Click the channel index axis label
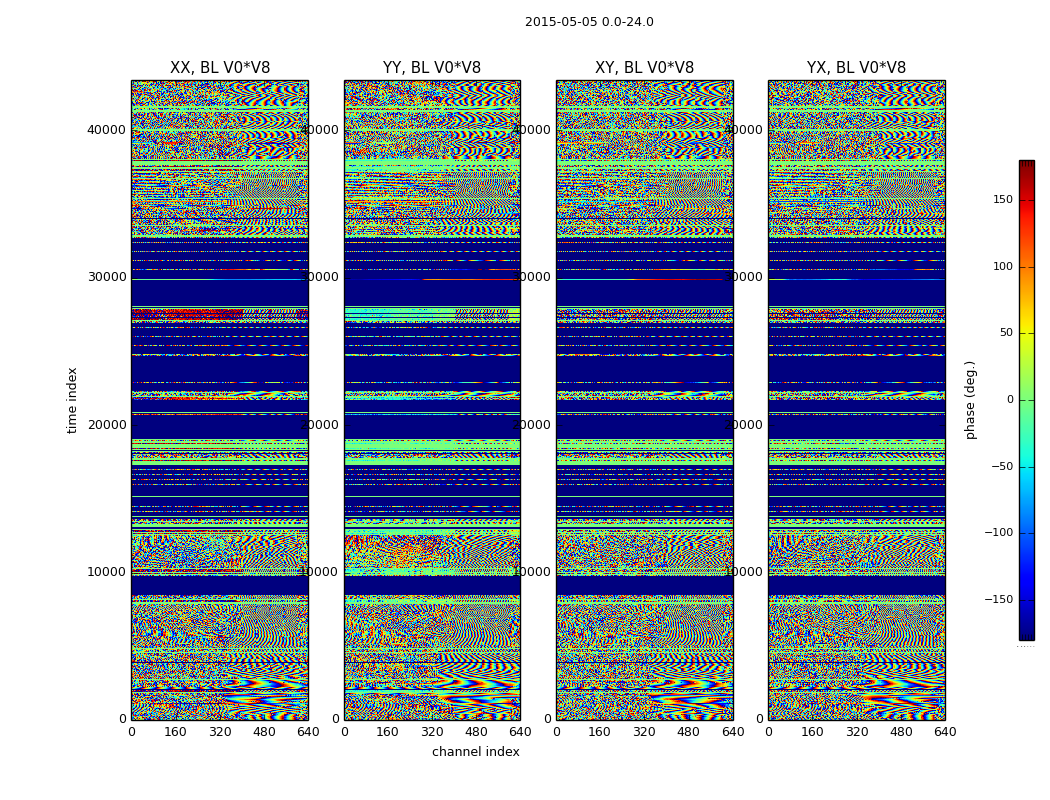 [x=475, y=752]
